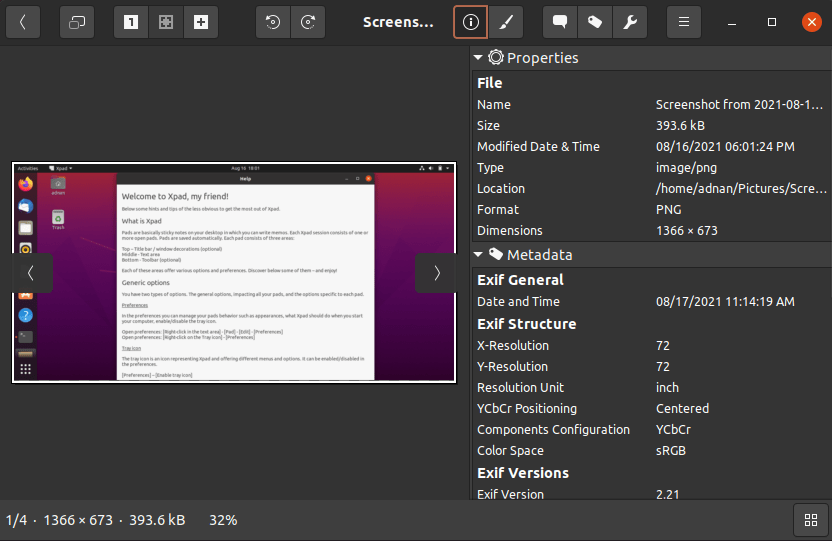Viewport: 832px width, 541px height.
Task: Click the Location label in Properties
Action: pos(501,189)
